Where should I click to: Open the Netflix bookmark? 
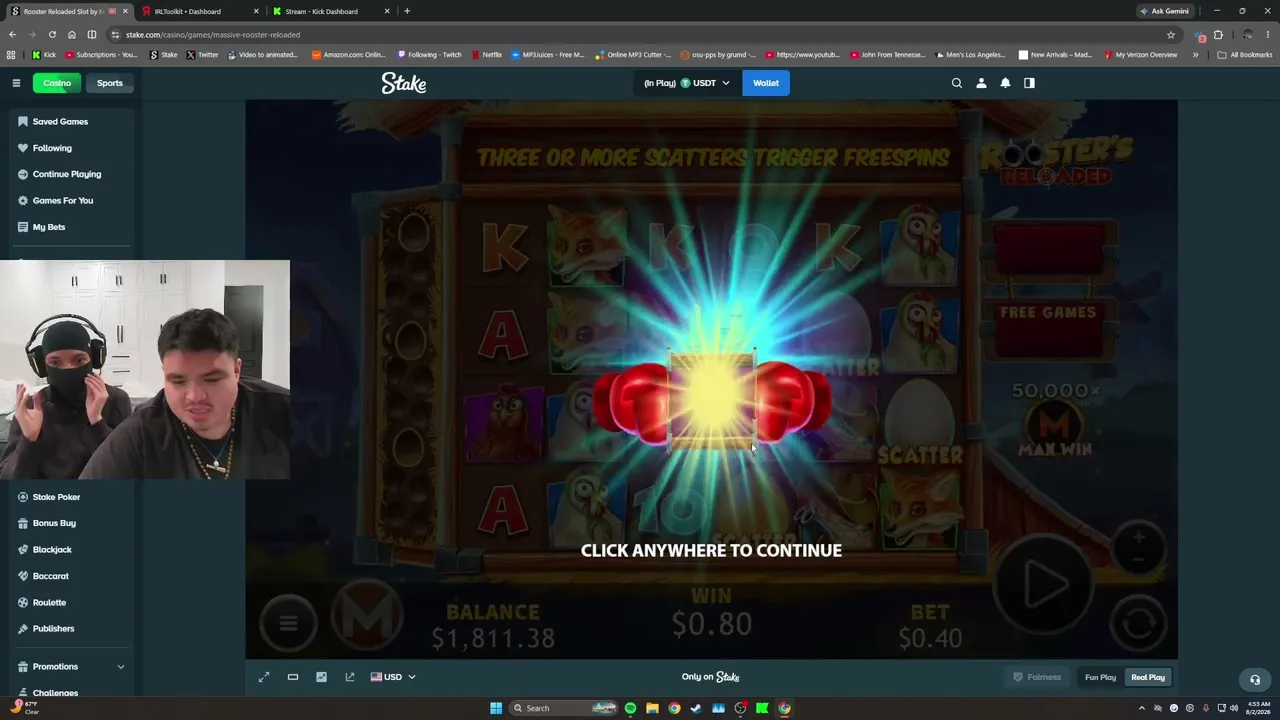486,55
